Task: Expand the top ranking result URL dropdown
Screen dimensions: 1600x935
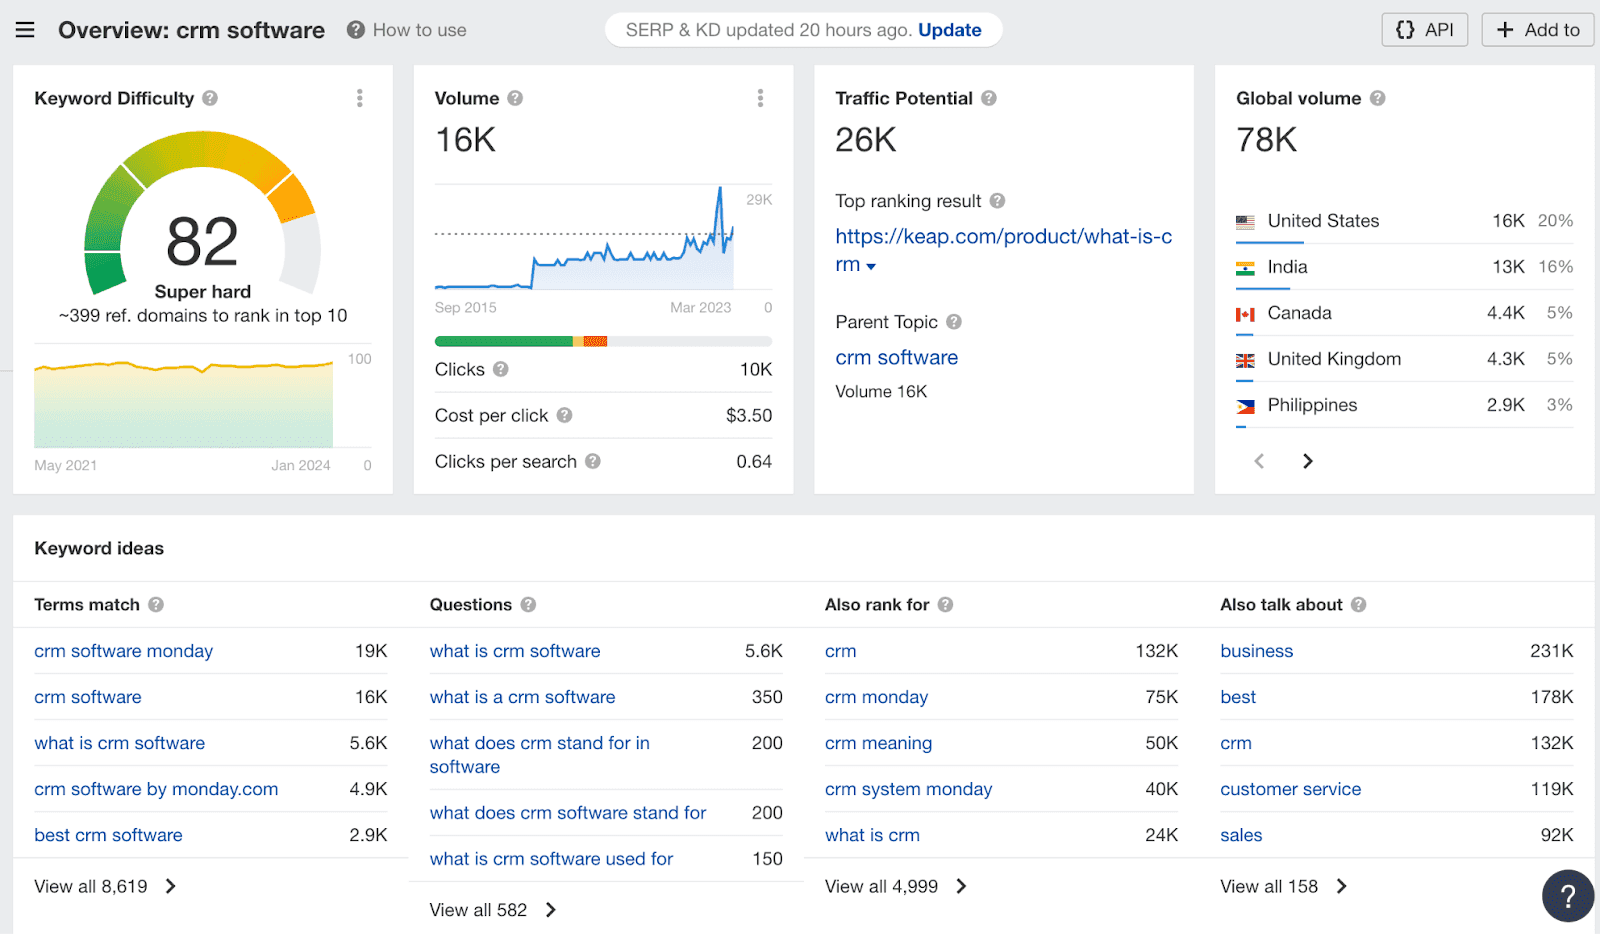Action: click(872, 266)
